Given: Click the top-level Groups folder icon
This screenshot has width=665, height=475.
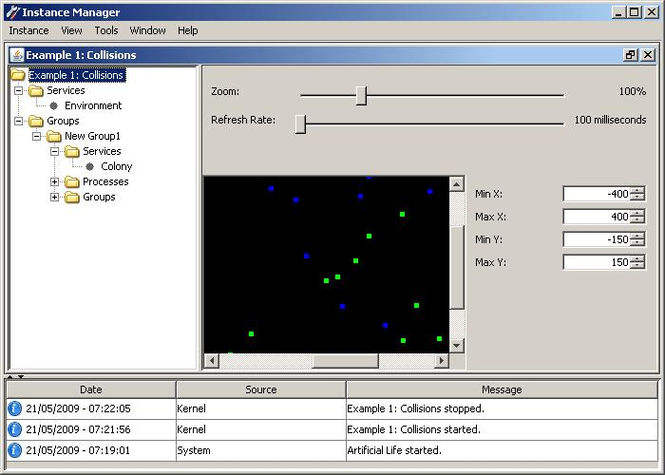Looking at the screenshot, I should click(x=36, y=121).
